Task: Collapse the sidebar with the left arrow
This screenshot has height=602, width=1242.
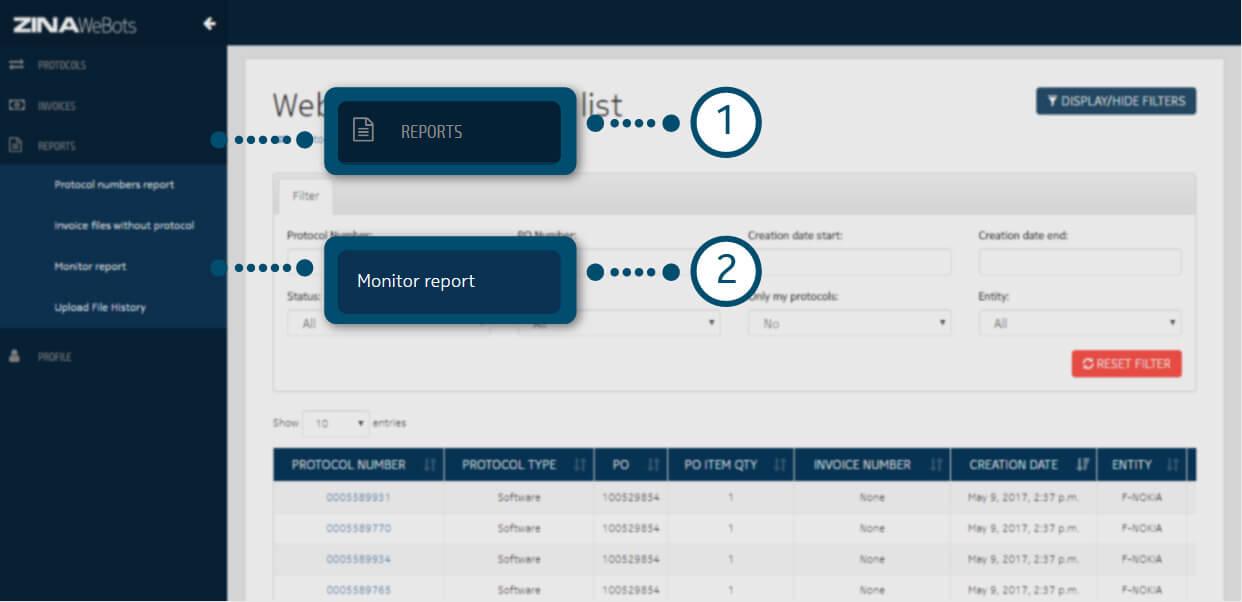Action: (x=209, y=24)
